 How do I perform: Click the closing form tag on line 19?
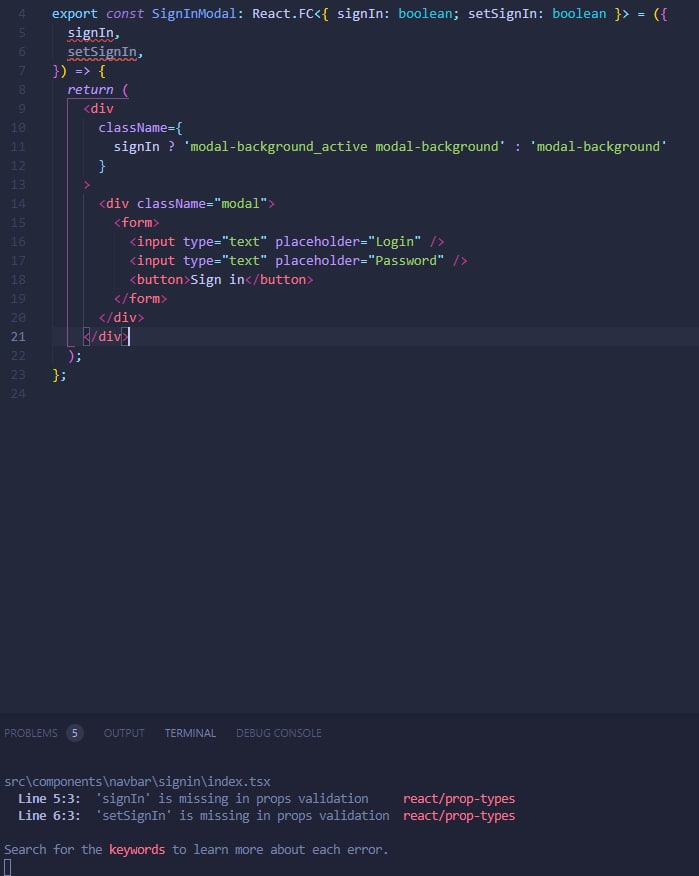(x=140, y=299)
